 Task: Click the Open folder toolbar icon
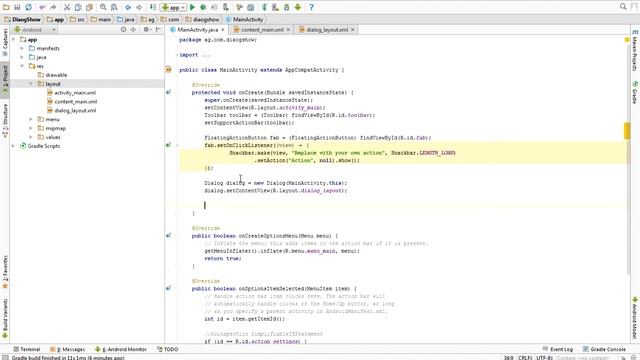[x=6, y=7]
